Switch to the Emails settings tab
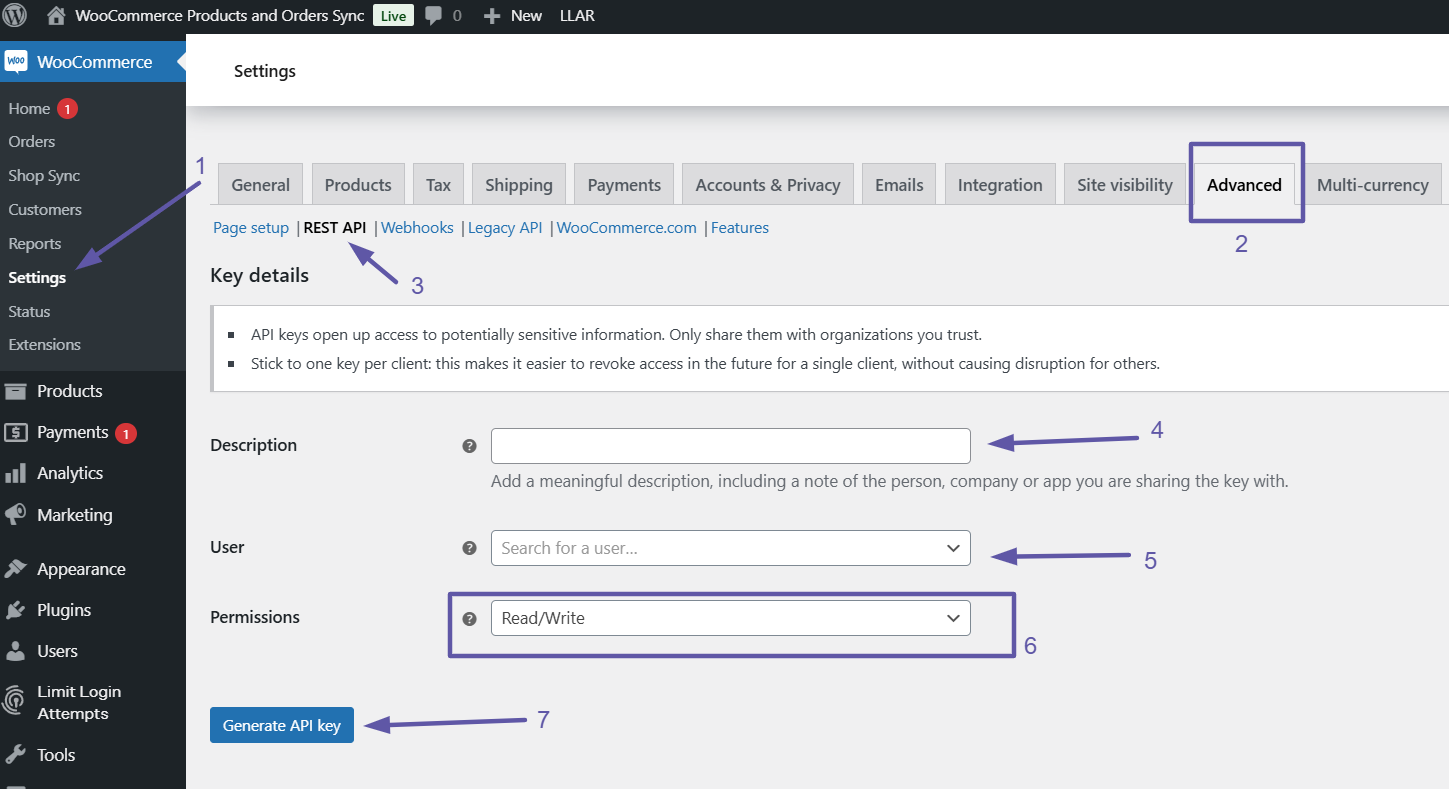This screenshot has width=1449, height=789. coord(898,184)
